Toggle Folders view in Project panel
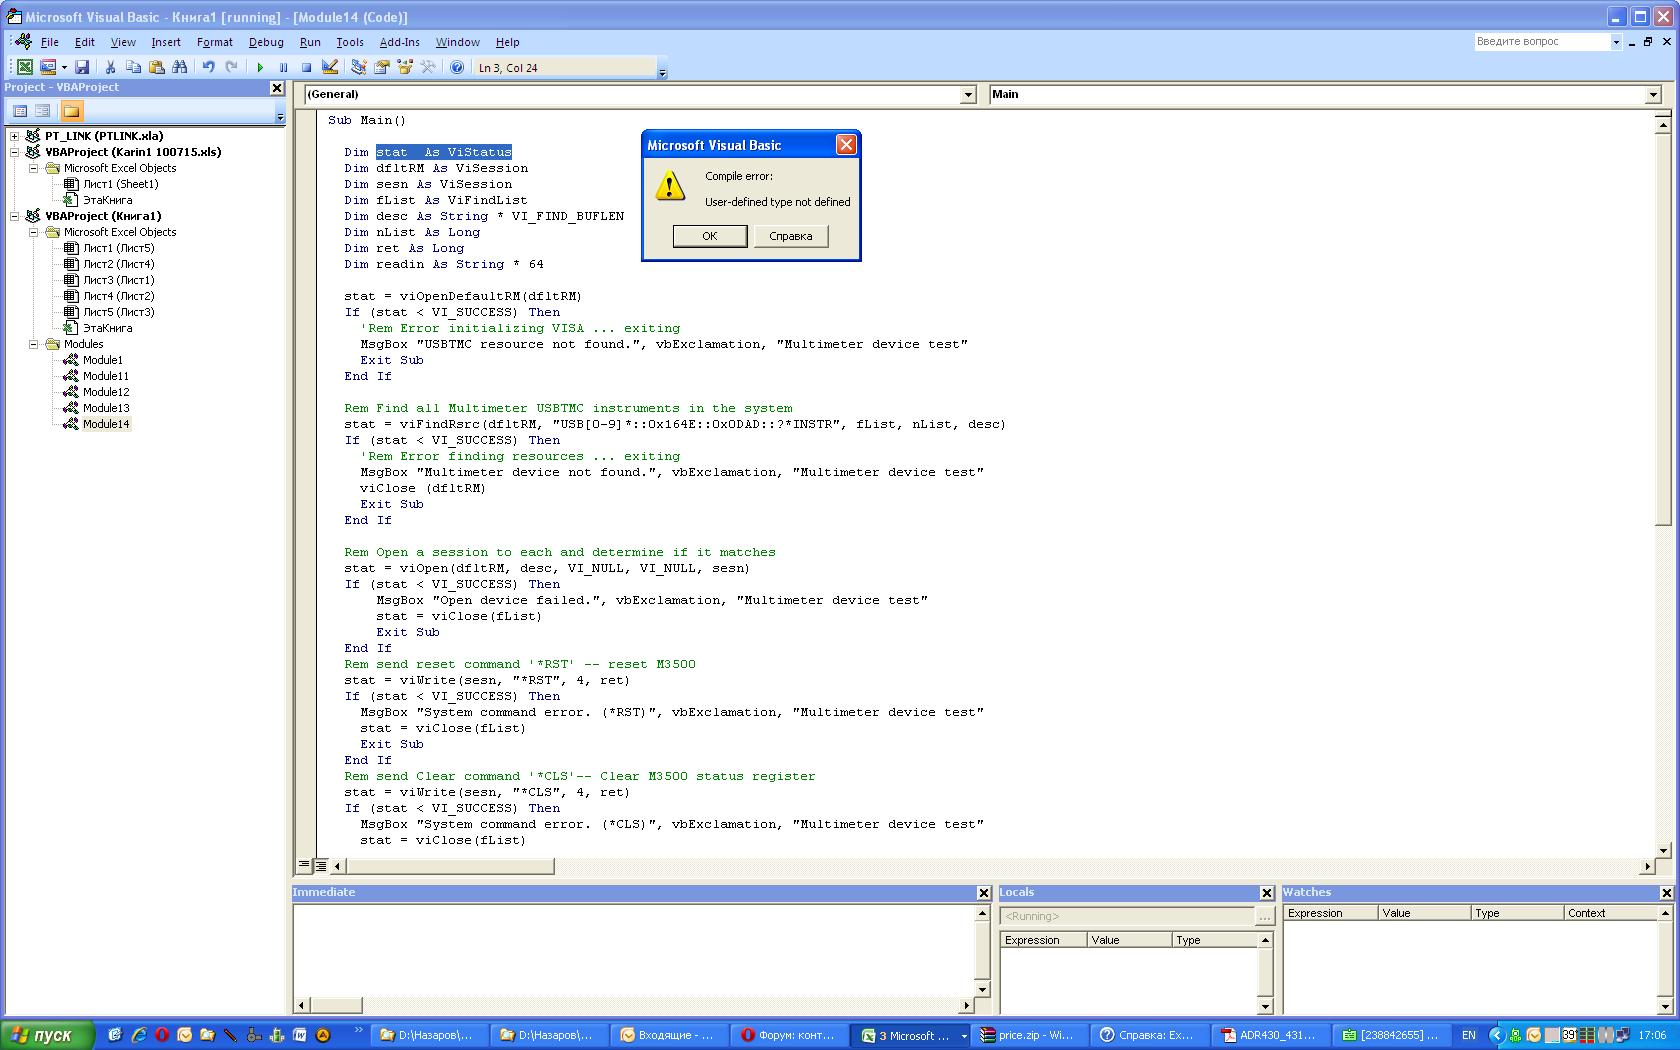The width and height of the screenshot is (1680, 1050). pos(71,111)
